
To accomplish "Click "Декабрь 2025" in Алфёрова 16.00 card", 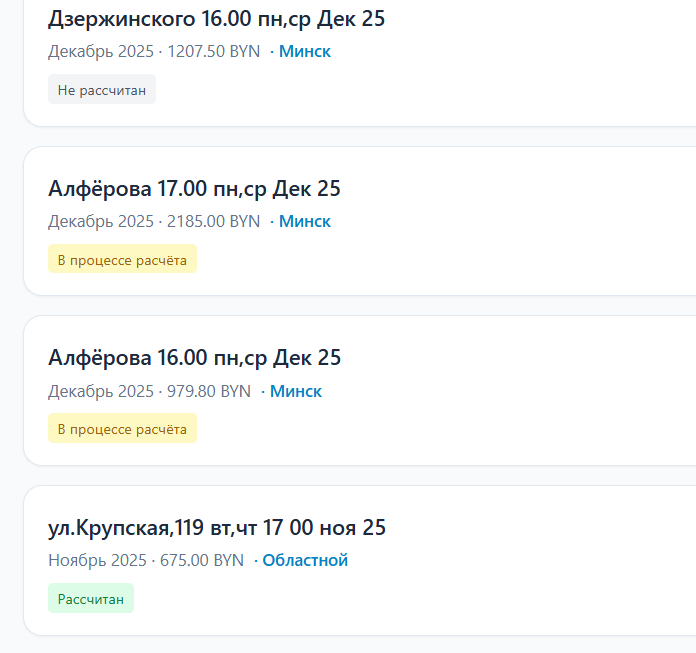I will pos(101,391).
